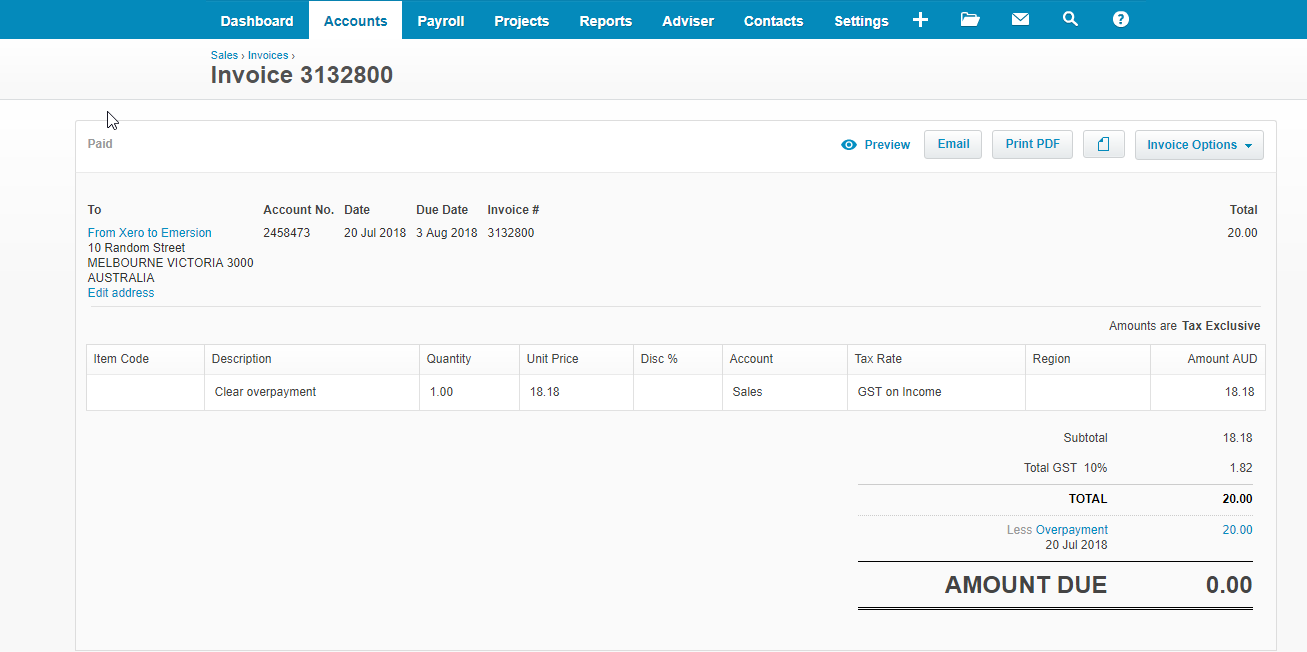This screenshot has width=1307, height=652.
Task: Open the Overpayment link in totals
Action: pyautogui.click(x=1071, y=530)
